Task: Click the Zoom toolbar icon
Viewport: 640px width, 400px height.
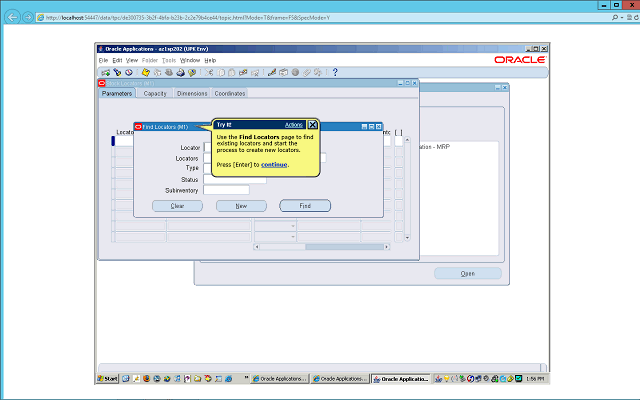Action: pos(283,73)
